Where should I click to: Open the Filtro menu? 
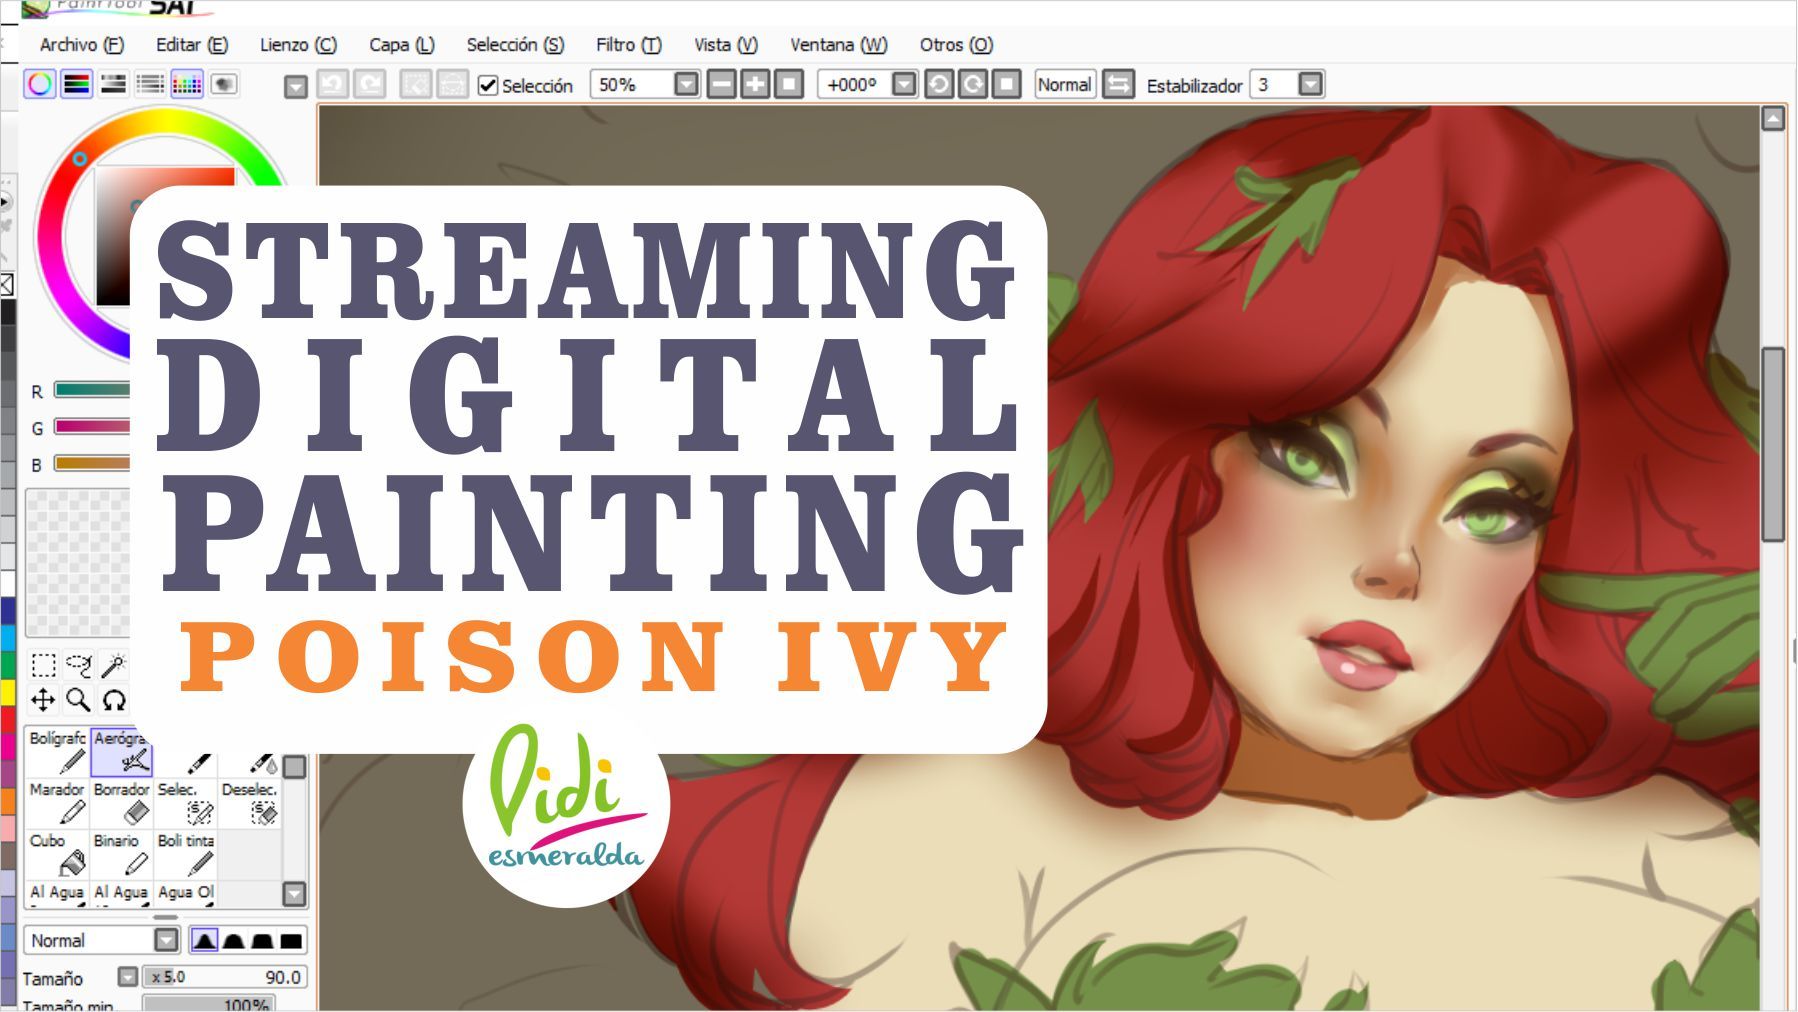[629, 45]
